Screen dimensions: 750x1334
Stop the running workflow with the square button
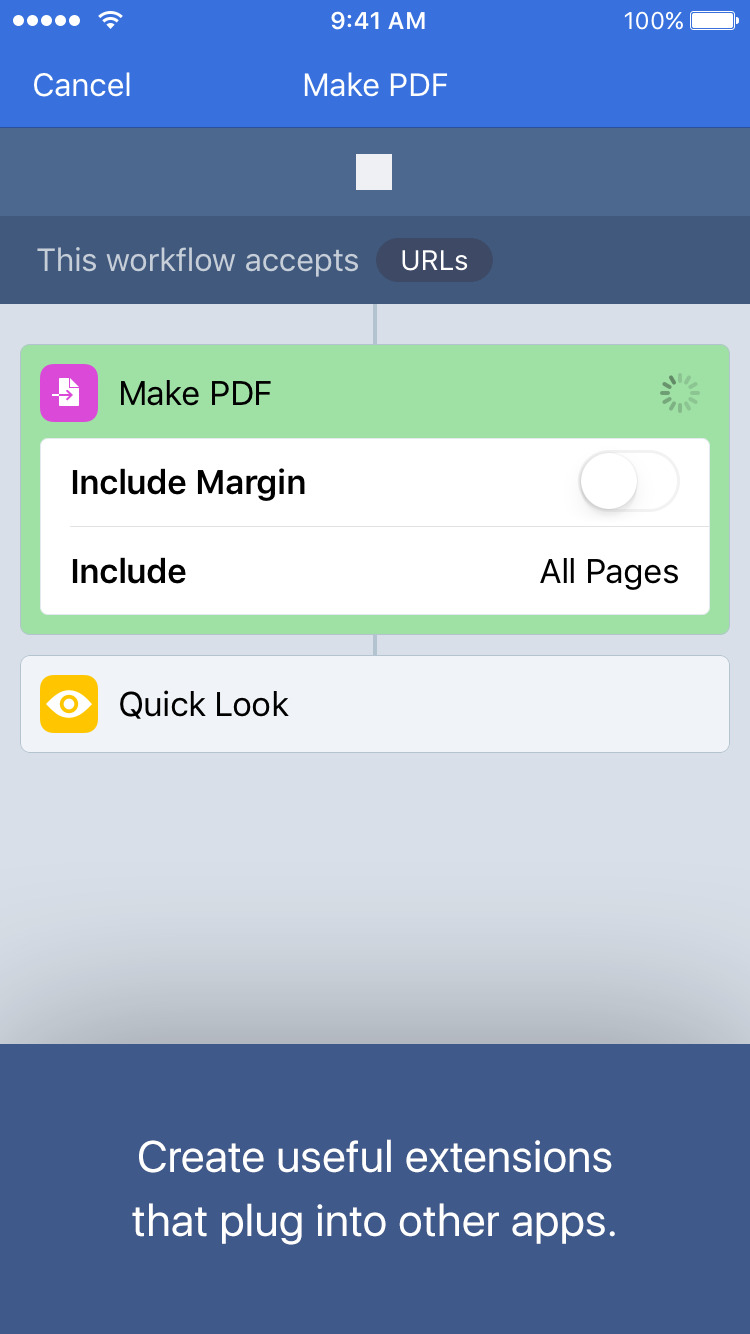(x=374, y=172)
